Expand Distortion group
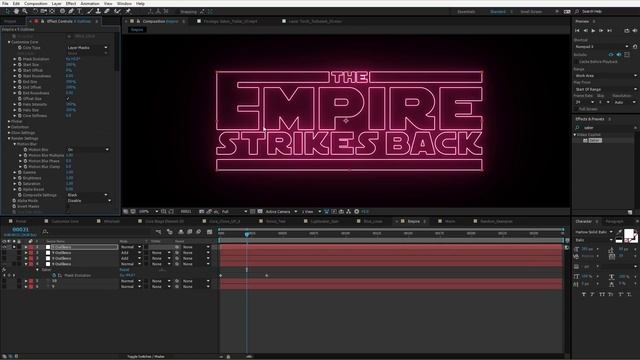640x360 pixels. click(x=9, y=127)
